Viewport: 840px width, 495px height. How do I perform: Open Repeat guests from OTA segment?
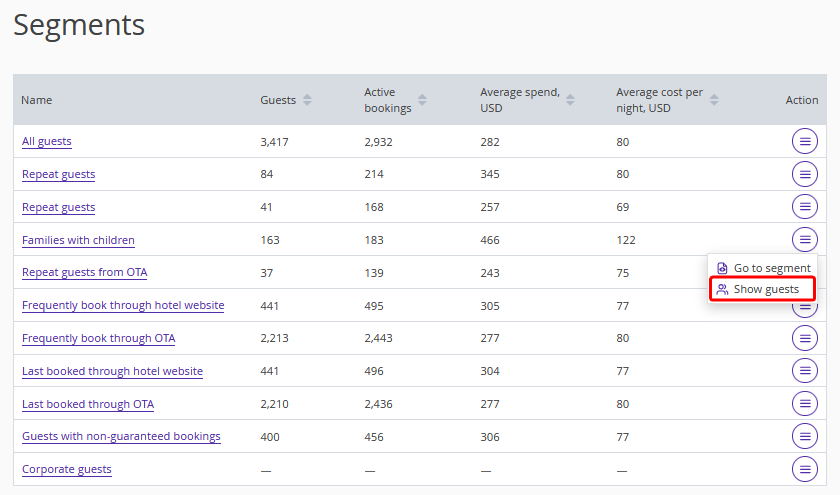pyautogui.click(x=85, y=272)
